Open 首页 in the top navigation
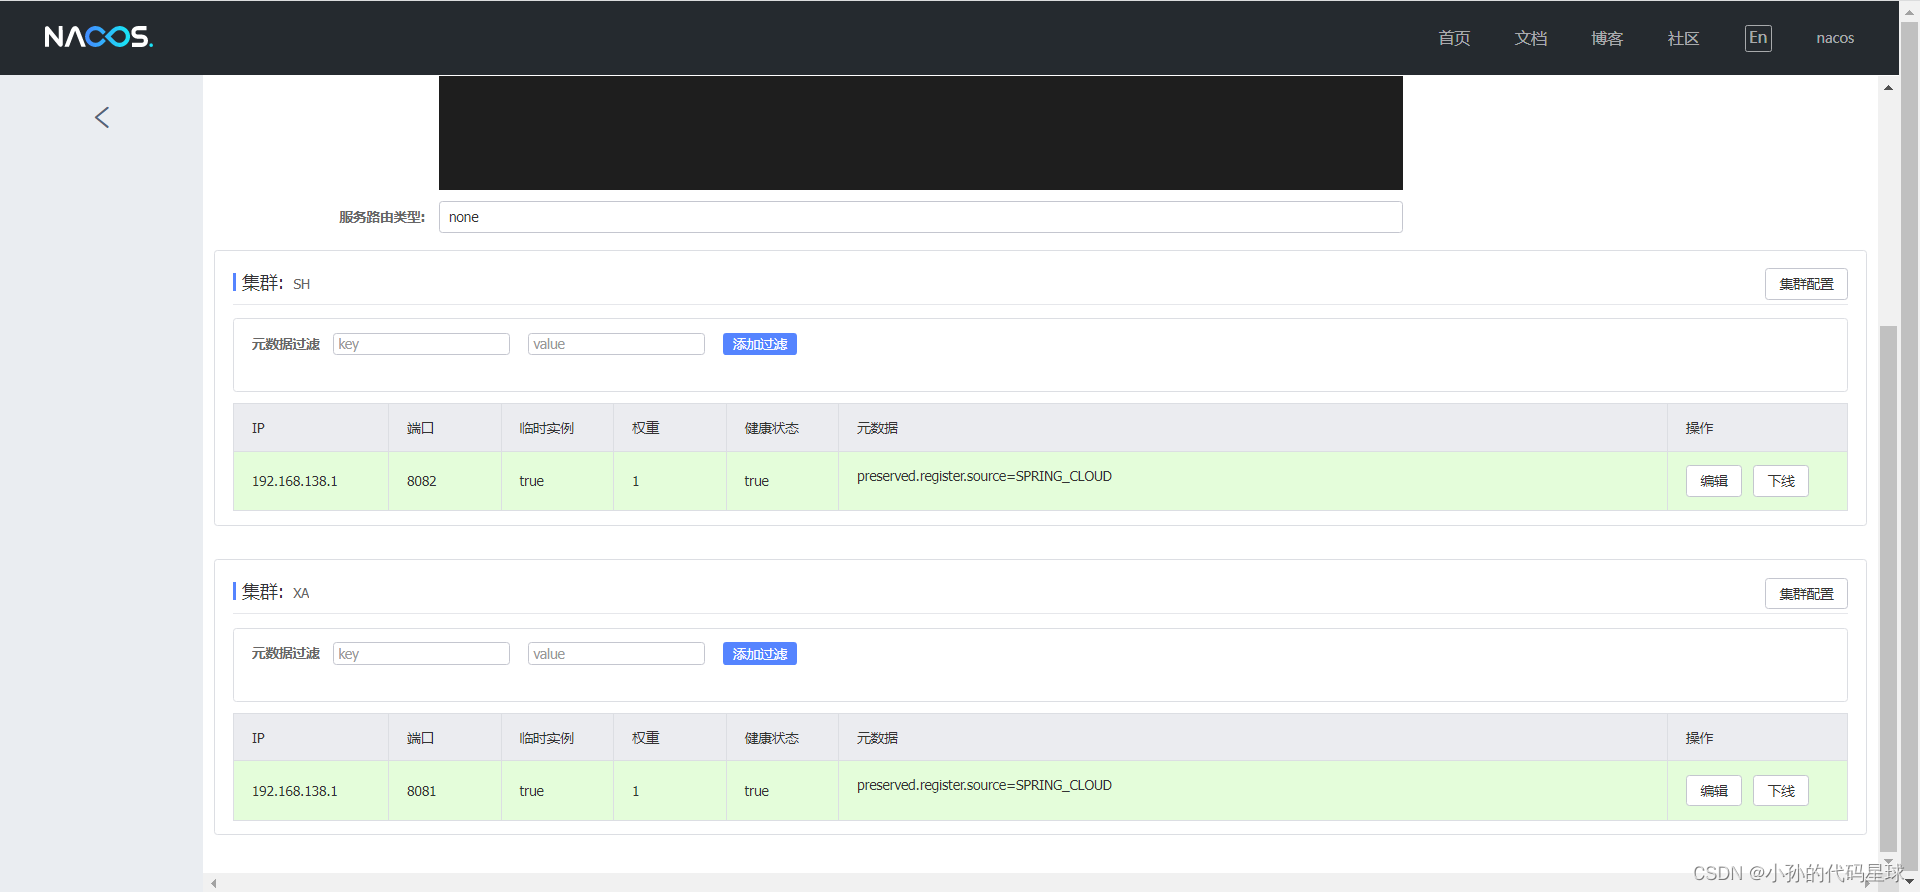1920x892 pixels. coord(1454,38)
